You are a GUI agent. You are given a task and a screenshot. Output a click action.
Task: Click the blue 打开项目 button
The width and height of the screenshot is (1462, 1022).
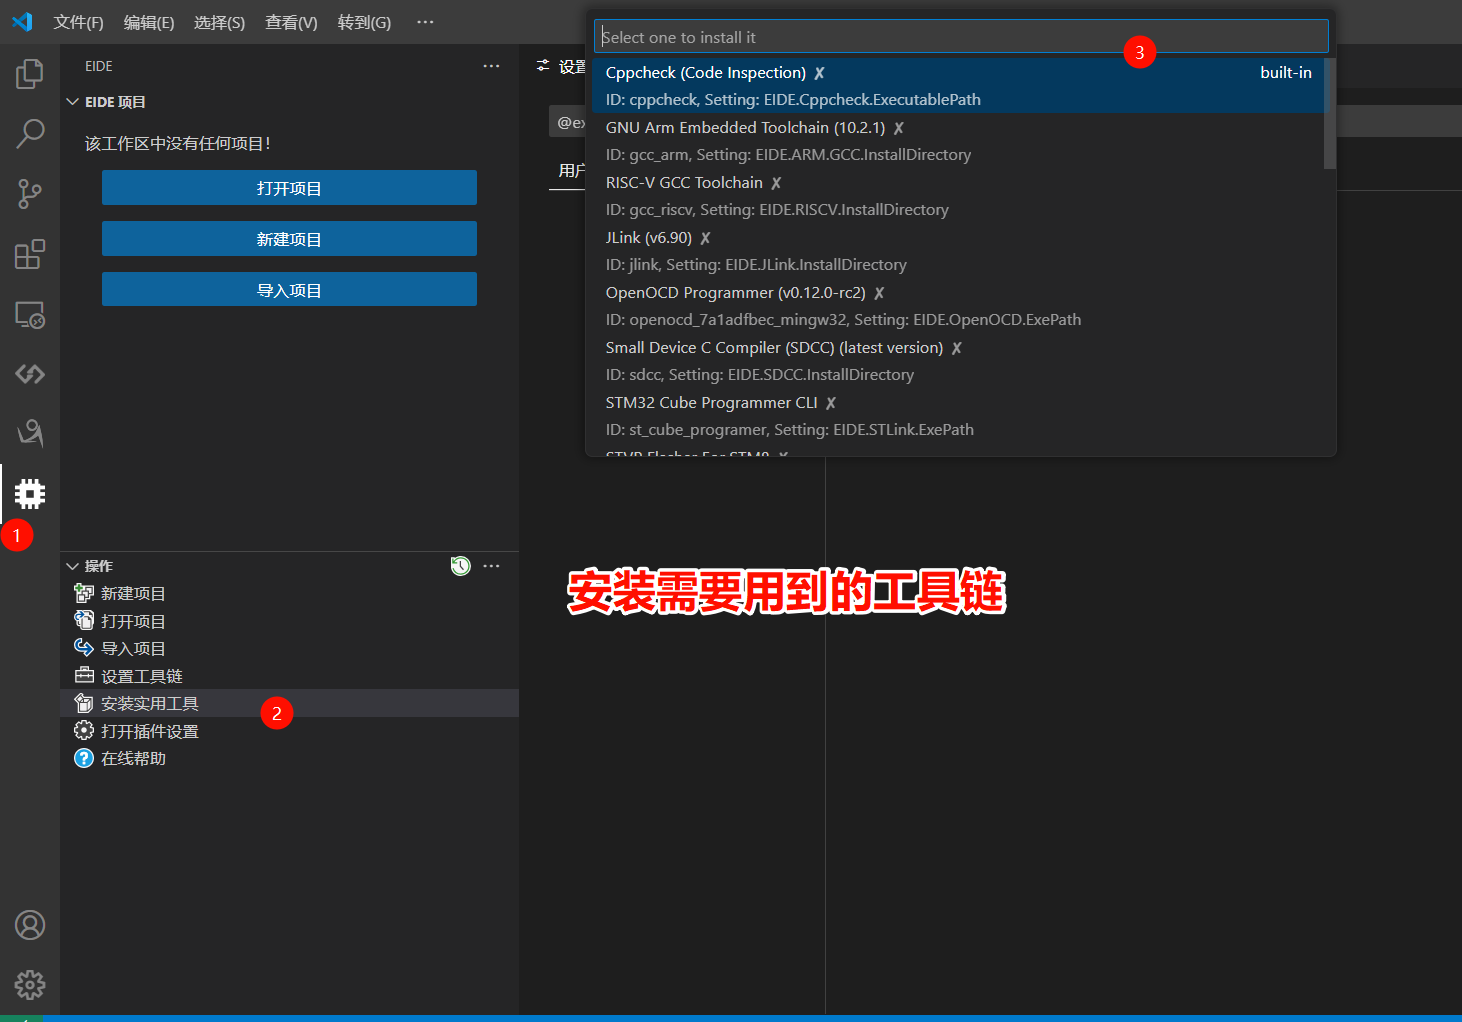point(289,188)
